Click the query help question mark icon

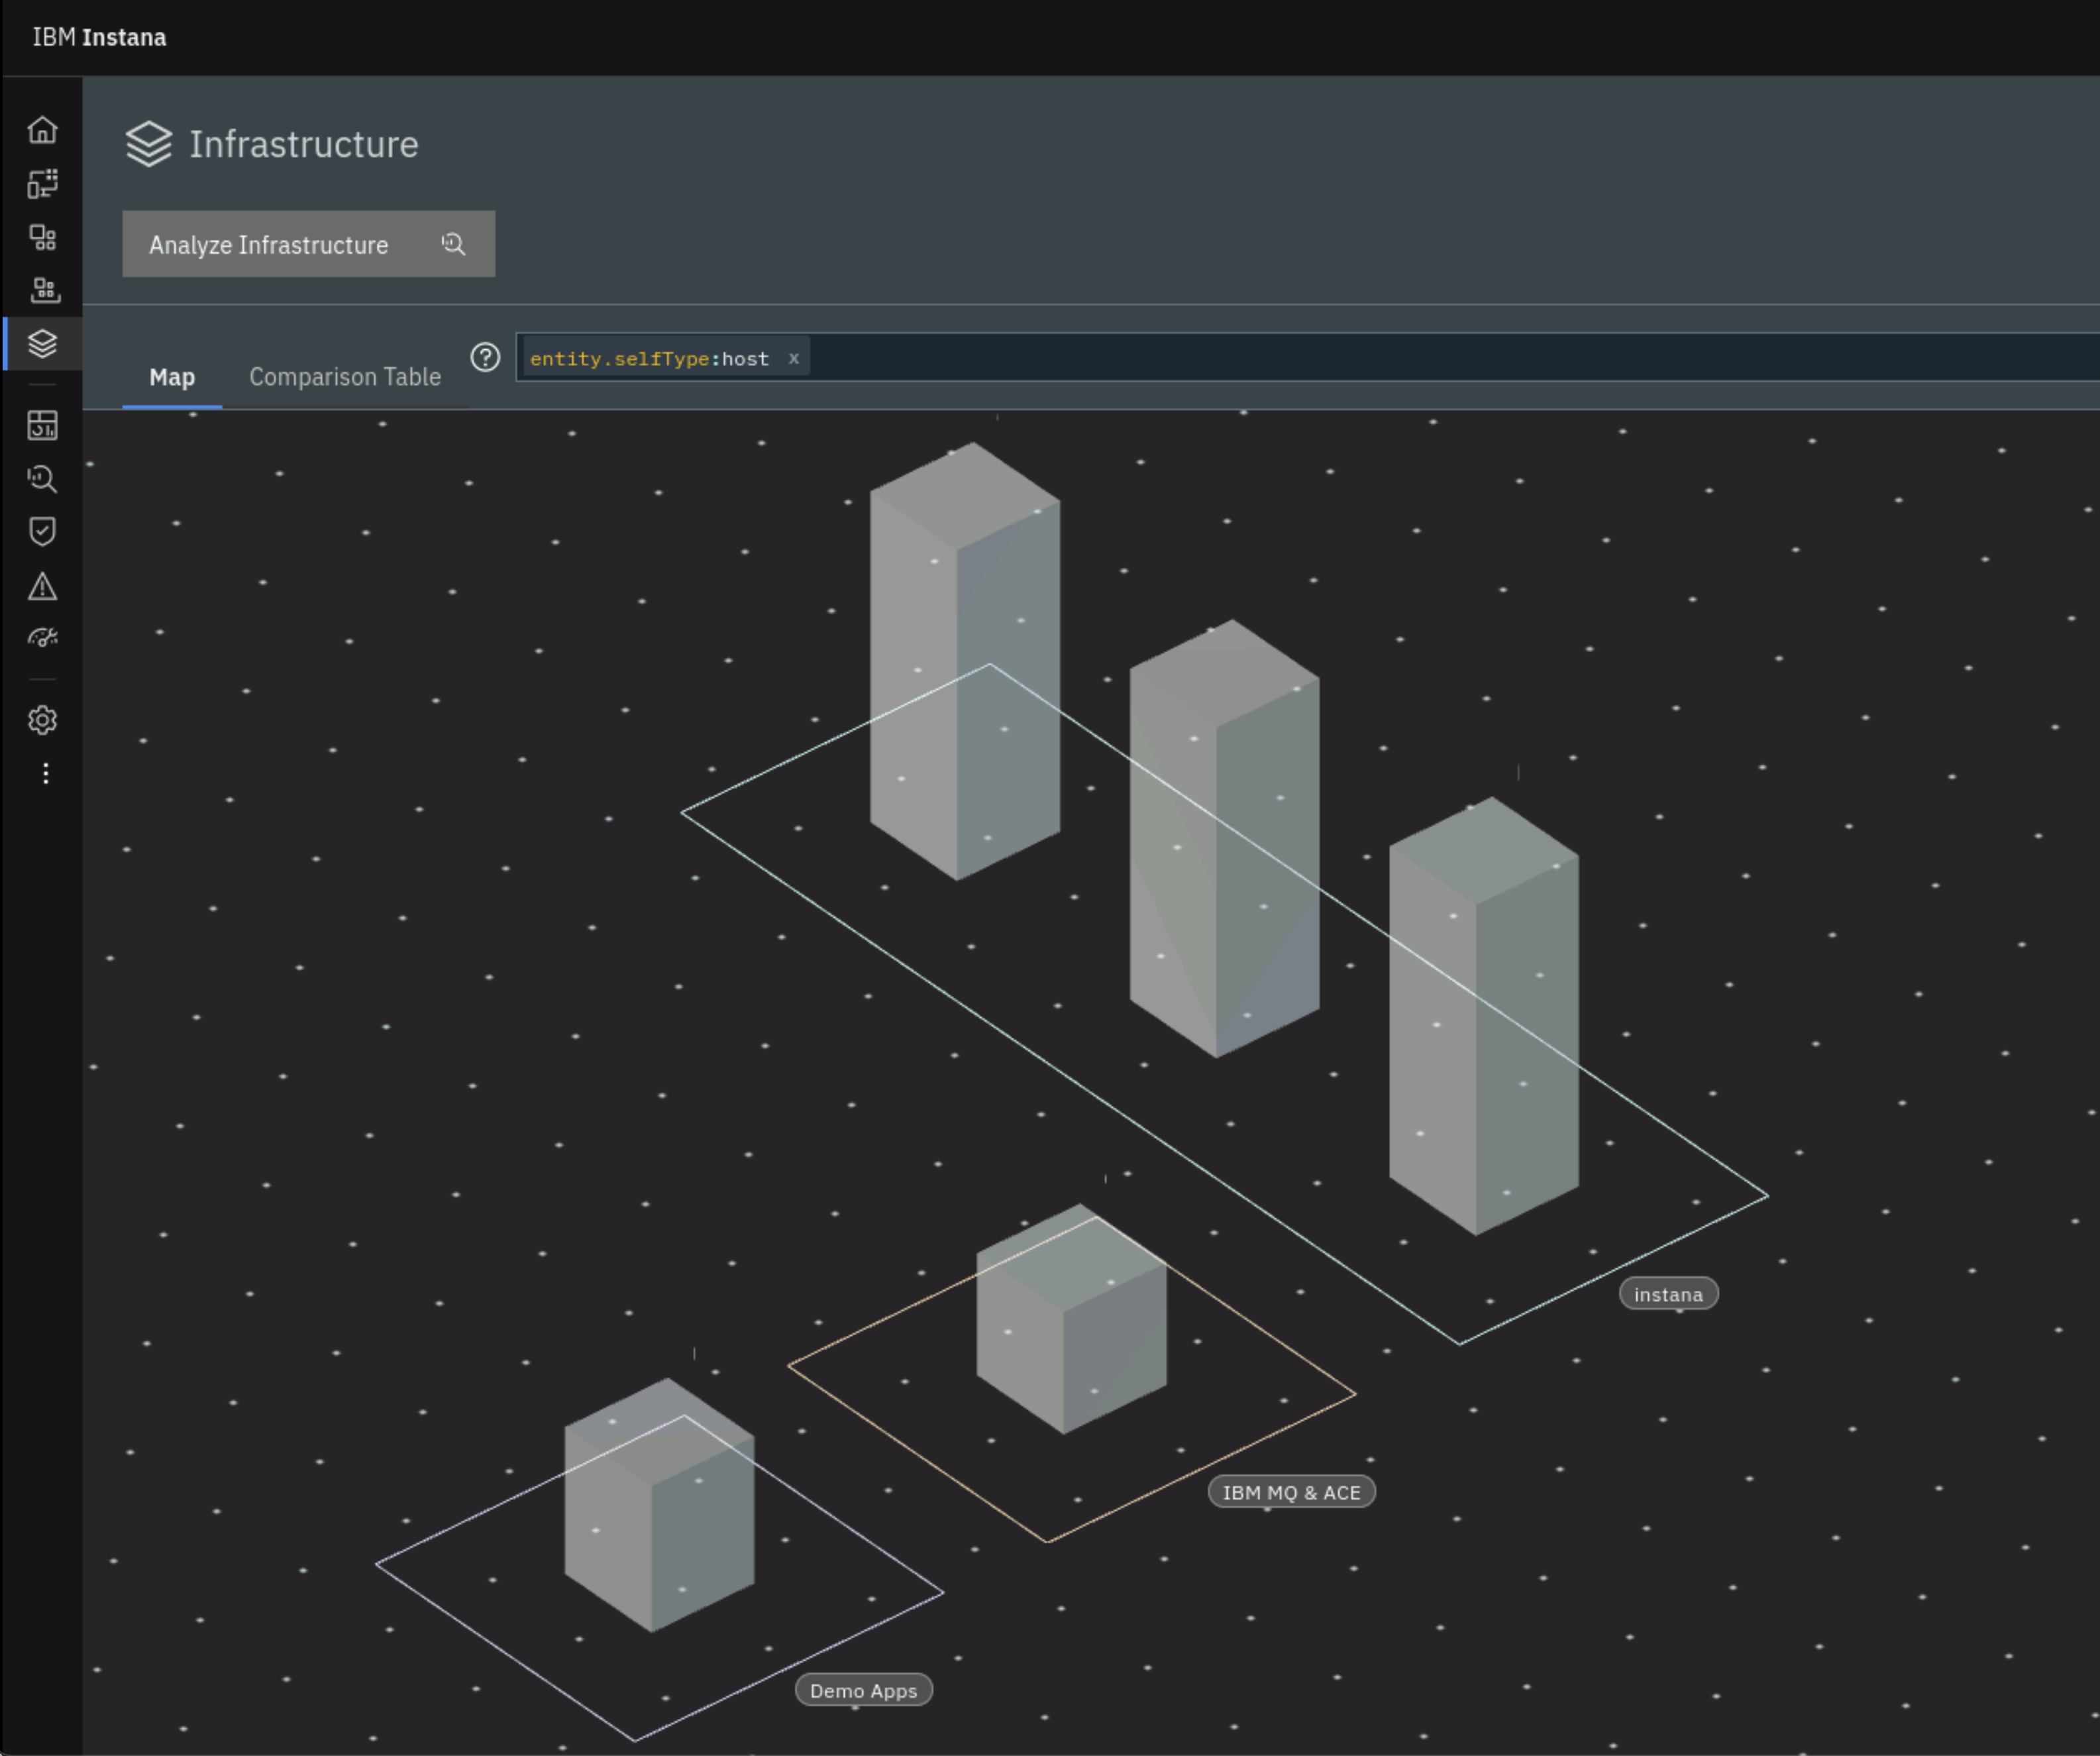(485, 357)
